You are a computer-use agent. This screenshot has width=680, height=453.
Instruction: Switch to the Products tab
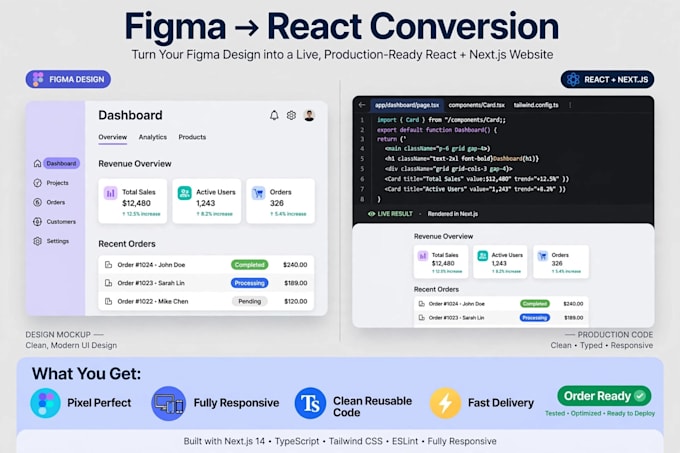coord(192,137)
